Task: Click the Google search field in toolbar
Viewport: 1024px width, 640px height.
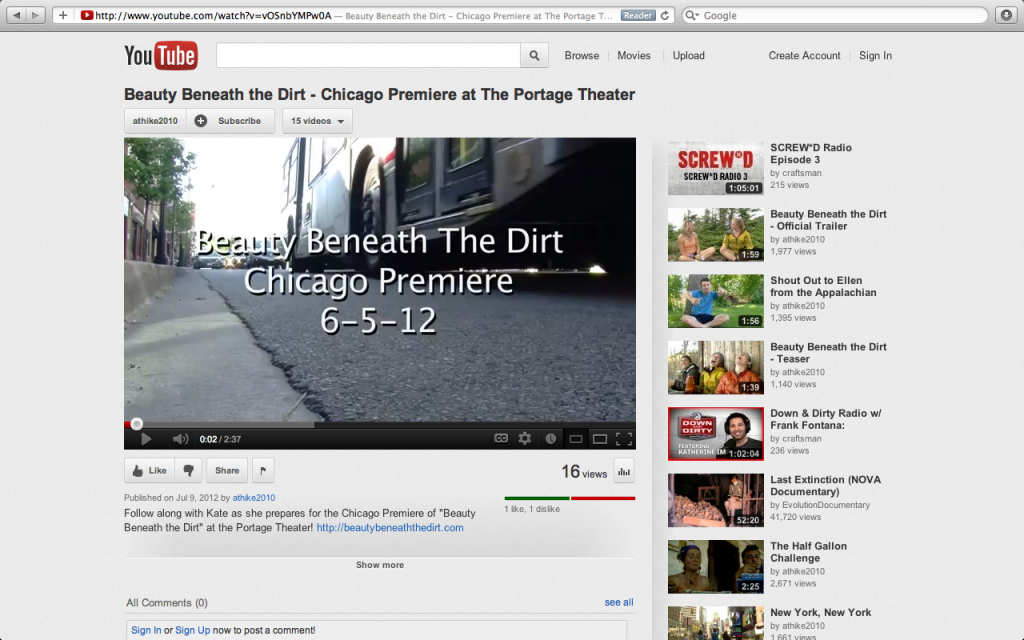Action: click(x=835, y=15)
